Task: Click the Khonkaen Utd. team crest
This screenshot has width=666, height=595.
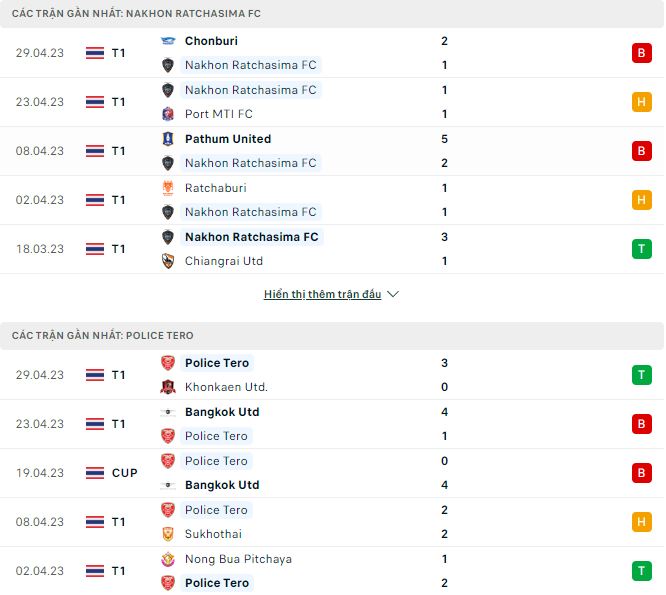Action: pos(168,387)
